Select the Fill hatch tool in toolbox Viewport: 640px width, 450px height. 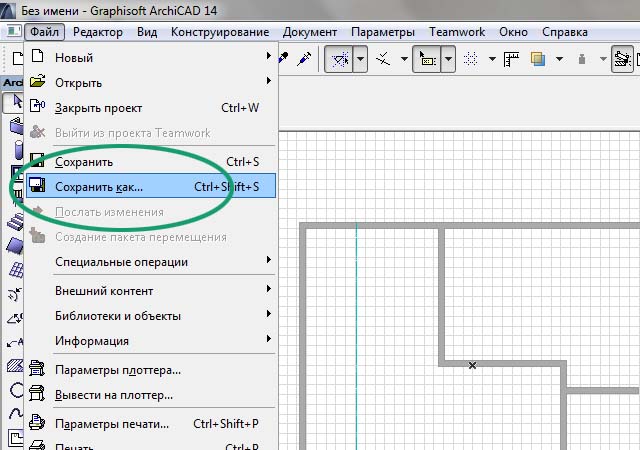click(14, 366)
